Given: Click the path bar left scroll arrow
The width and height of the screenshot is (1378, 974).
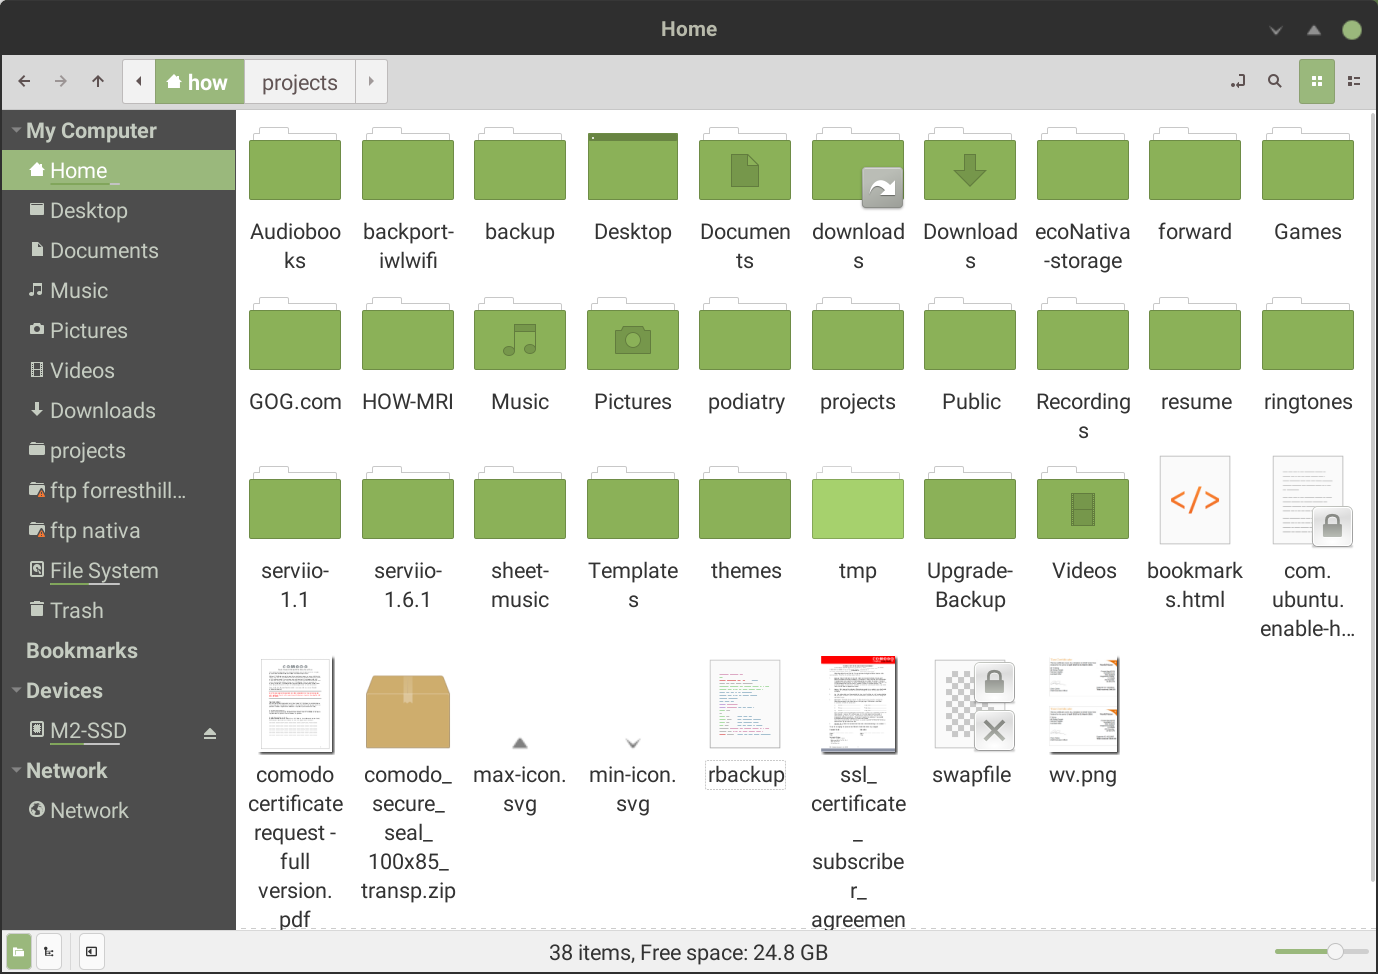Looking at the screenshot, I should tap(139, 82).
